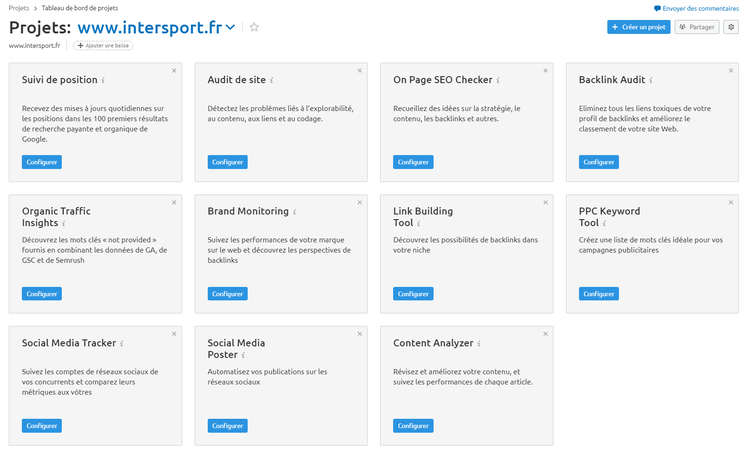This screenshot has height=455, width=750.
Task: Click the On Page SEO Checker title
Action: (443, 80)
